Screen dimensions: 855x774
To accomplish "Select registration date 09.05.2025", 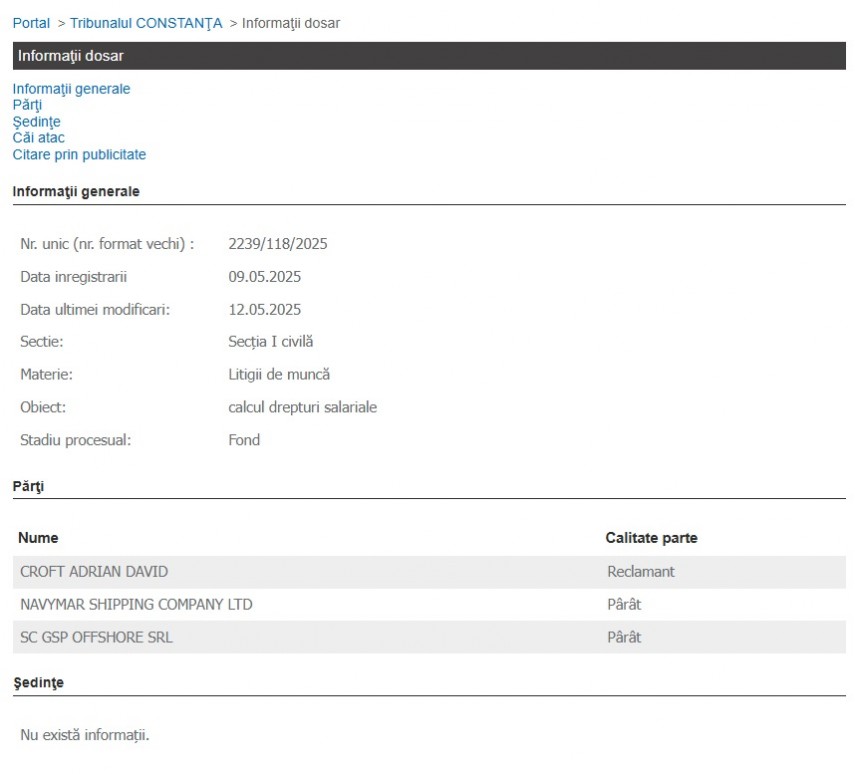I will (264, 277).
